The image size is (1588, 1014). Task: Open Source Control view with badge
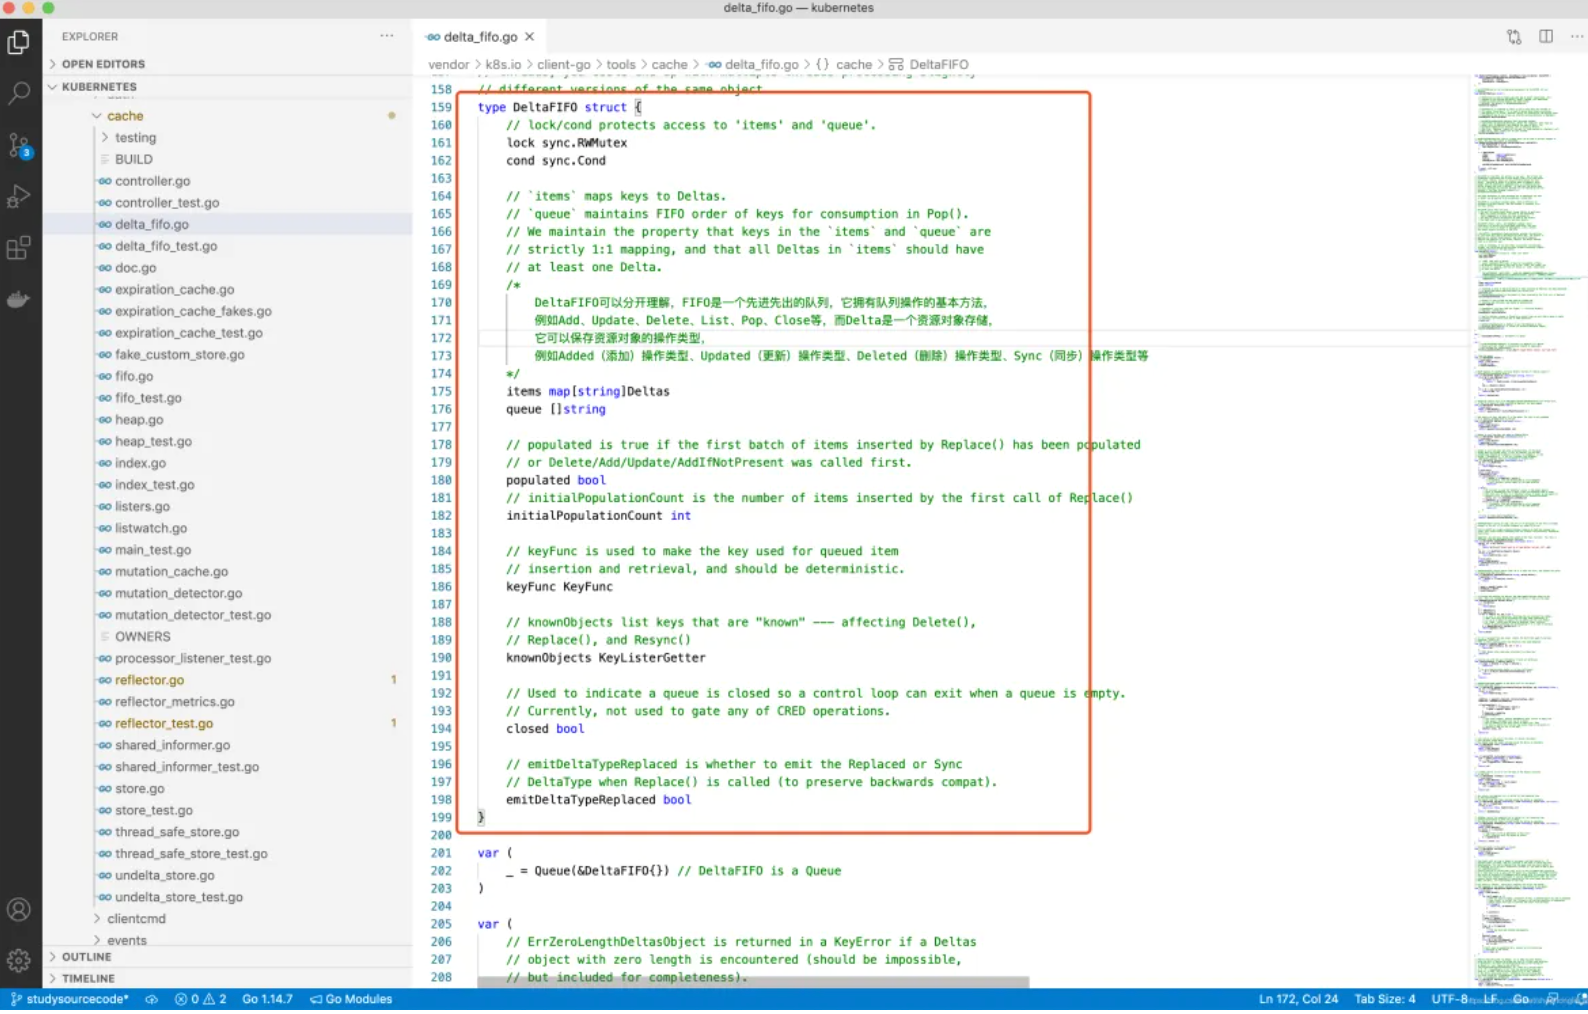pyautogui.click(x=19, y=145)
